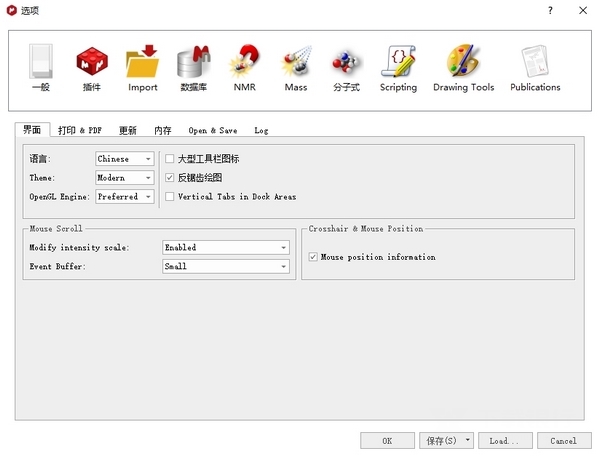The width and height of the screenshot is (600, 457).
Task: Toggle the 反锯齿绘图 checkbox
Action: (170, 178)
